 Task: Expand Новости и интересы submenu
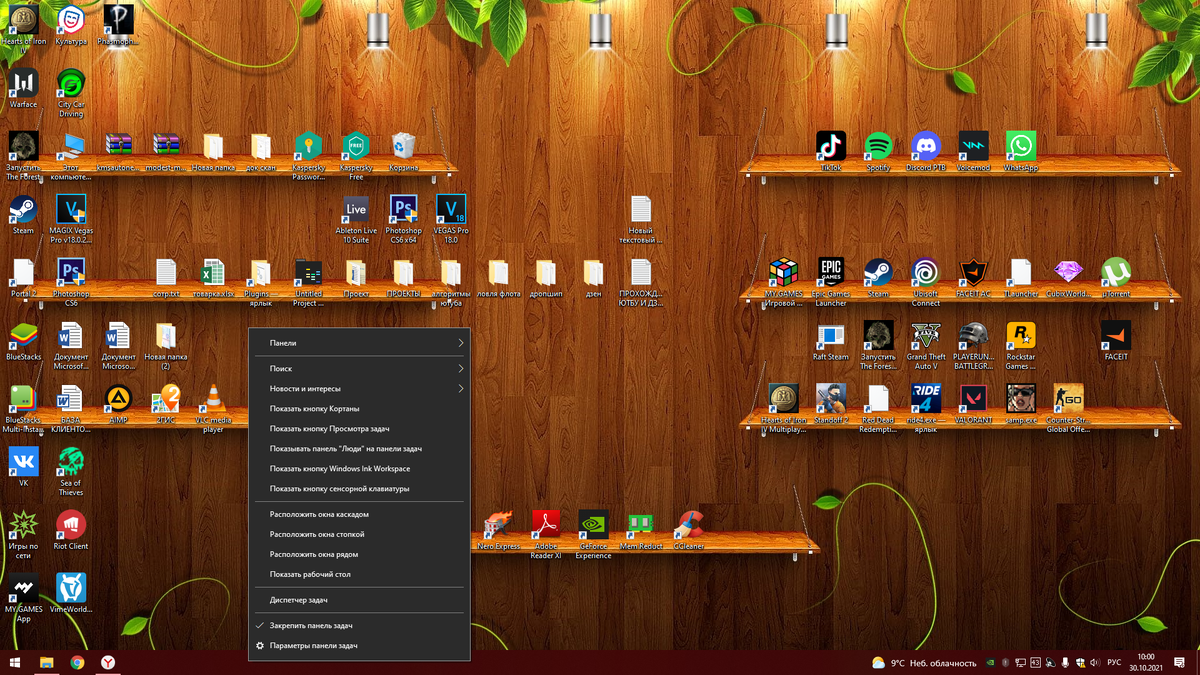click(359, 388)
